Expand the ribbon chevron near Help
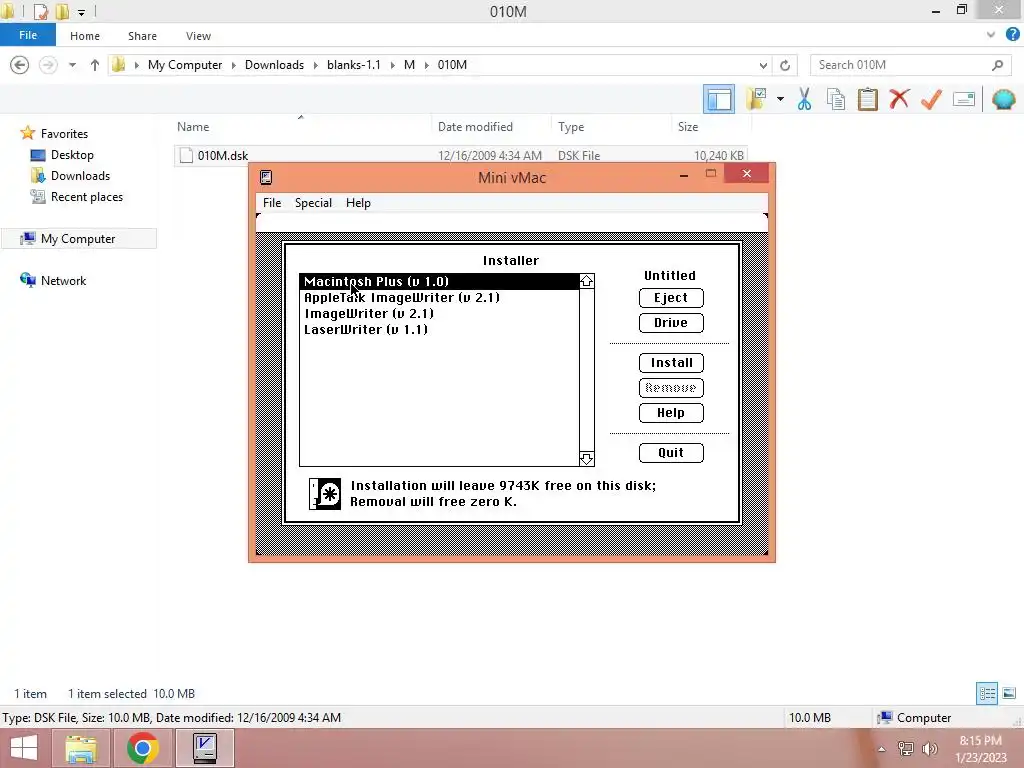1024x768 pixels. click(991, 35)
